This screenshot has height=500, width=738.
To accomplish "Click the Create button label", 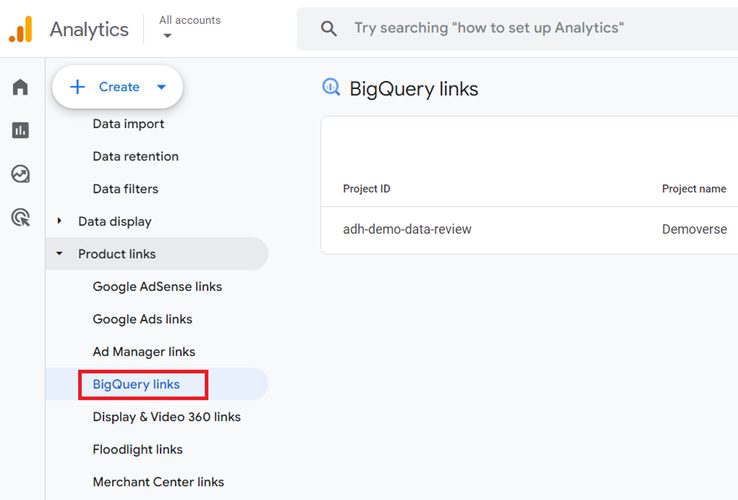I will tap(119, 87).
